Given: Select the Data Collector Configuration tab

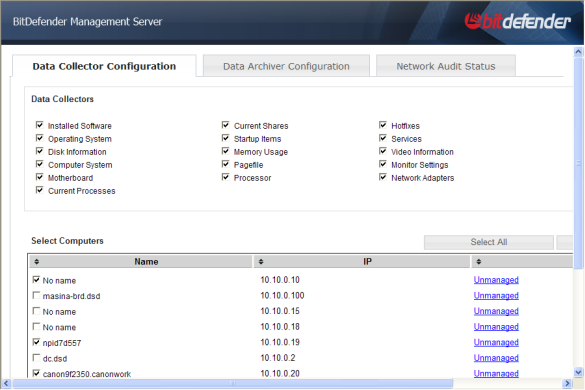Looking at the screenshot, I should [x=104, y=66].
